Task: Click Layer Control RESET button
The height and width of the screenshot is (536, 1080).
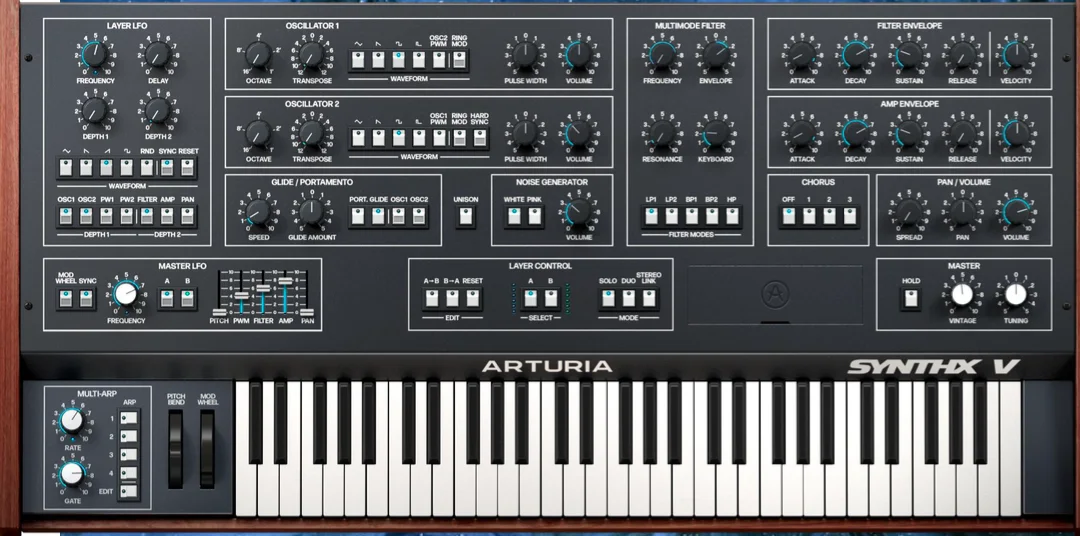Action: pos(472,299)
